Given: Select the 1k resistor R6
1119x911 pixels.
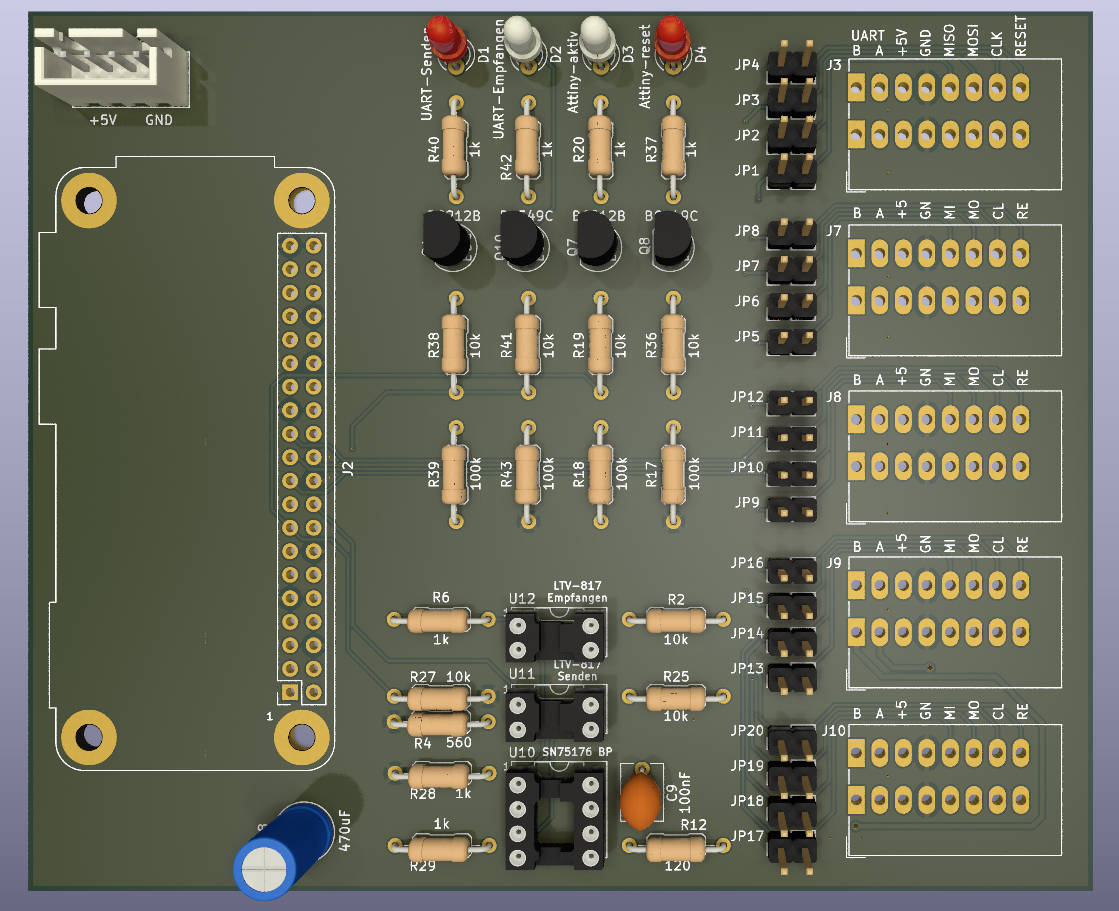Looking at the screenshot, I should point(439,620).
